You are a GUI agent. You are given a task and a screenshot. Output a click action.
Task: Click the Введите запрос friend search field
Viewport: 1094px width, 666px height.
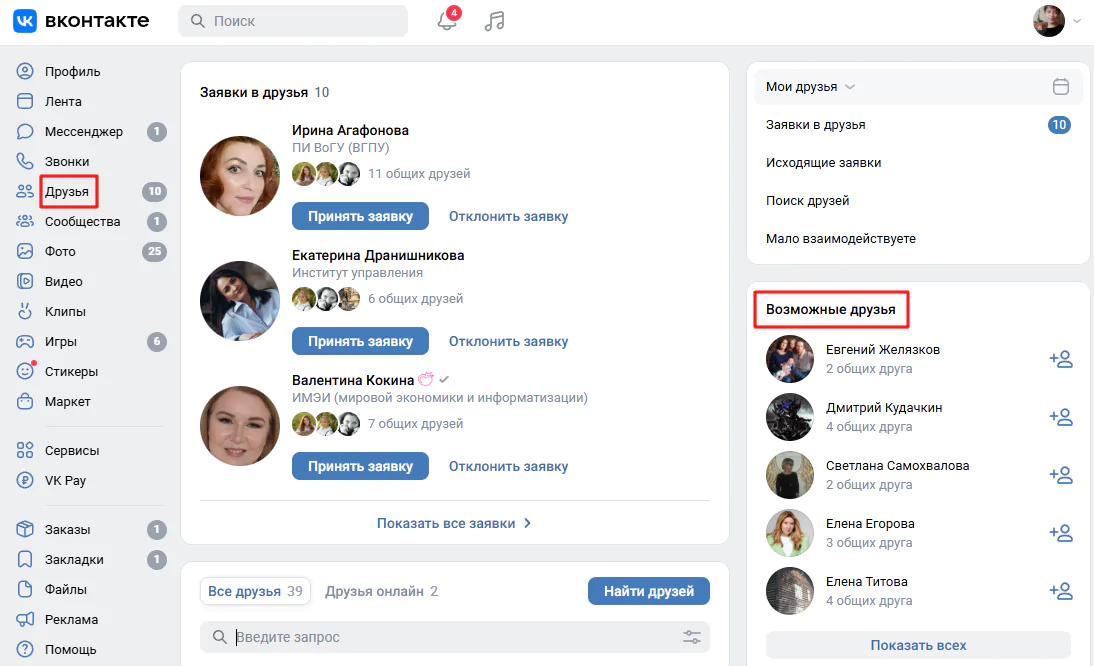tap(455, 637)
